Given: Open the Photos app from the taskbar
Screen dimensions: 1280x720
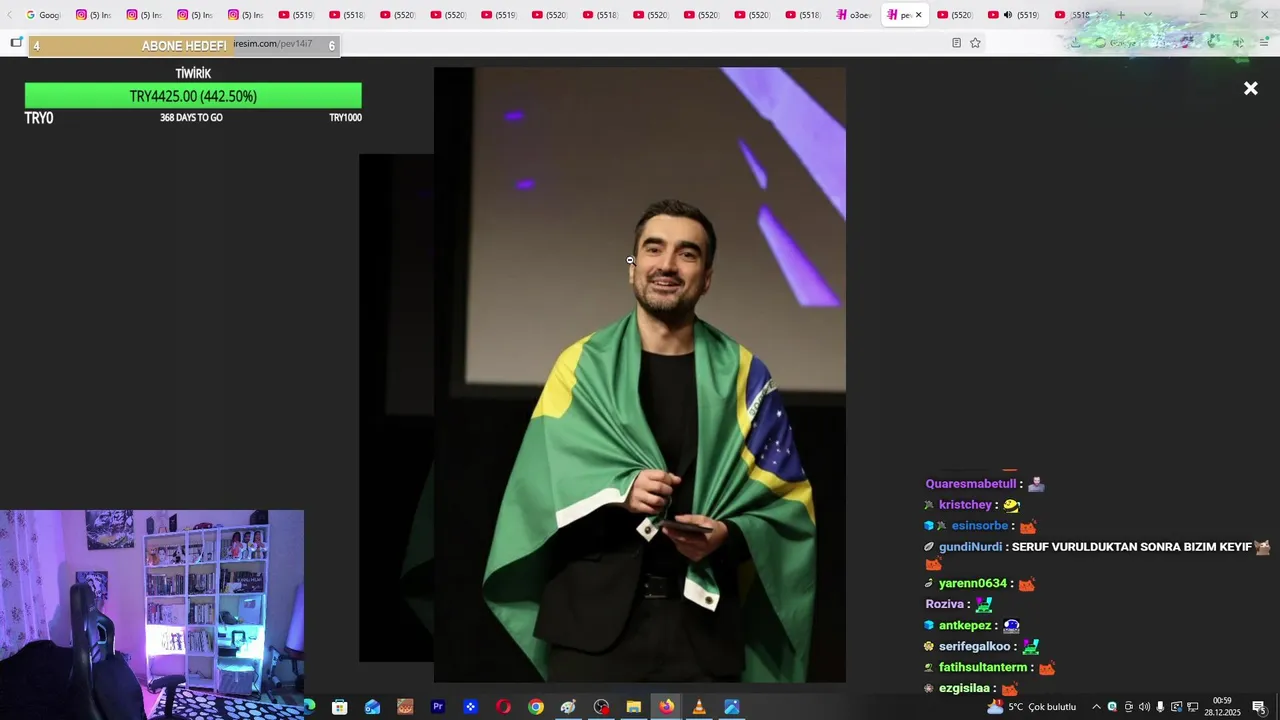Looking at the screenshot, I should click(732, 707).
